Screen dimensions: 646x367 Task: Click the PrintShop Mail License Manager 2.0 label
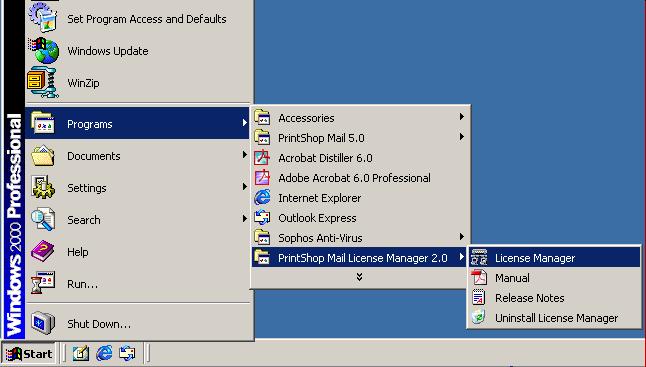click(x=363, y=258)
